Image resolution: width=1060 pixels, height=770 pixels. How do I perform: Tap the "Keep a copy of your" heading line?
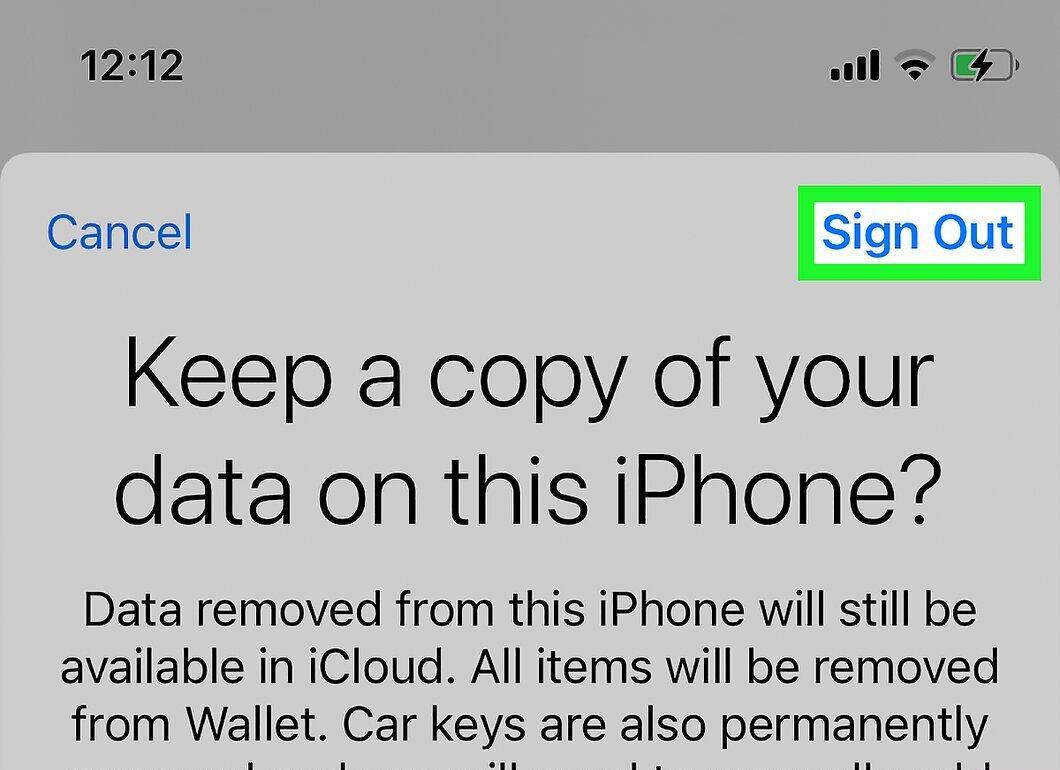click(530, 377)
